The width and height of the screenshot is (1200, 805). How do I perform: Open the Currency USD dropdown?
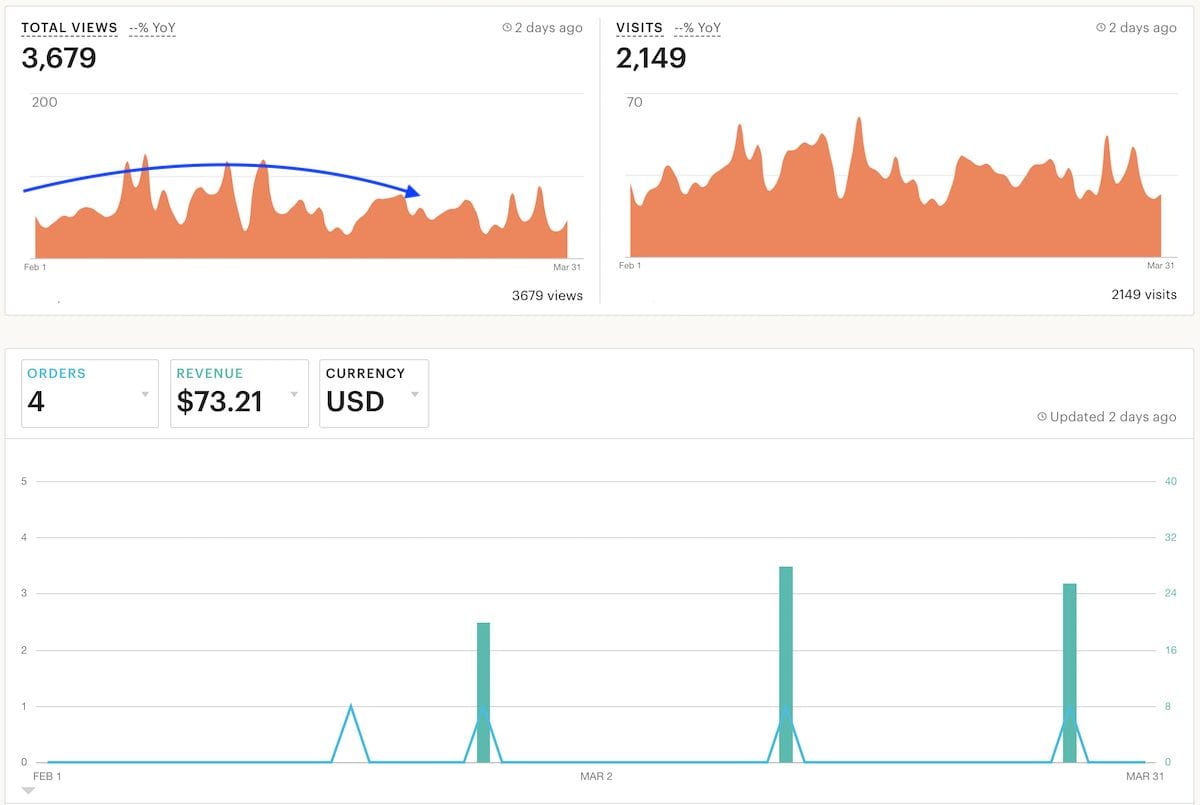[374, 394]
